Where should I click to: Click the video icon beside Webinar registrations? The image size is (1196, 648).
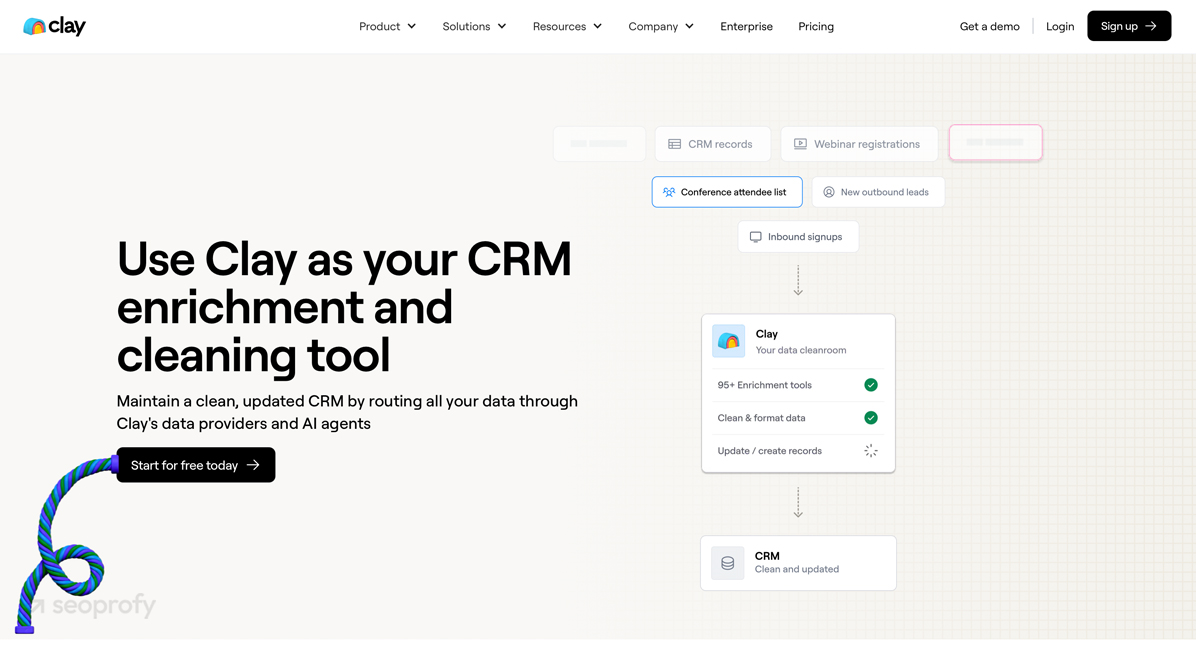[800, 144]
